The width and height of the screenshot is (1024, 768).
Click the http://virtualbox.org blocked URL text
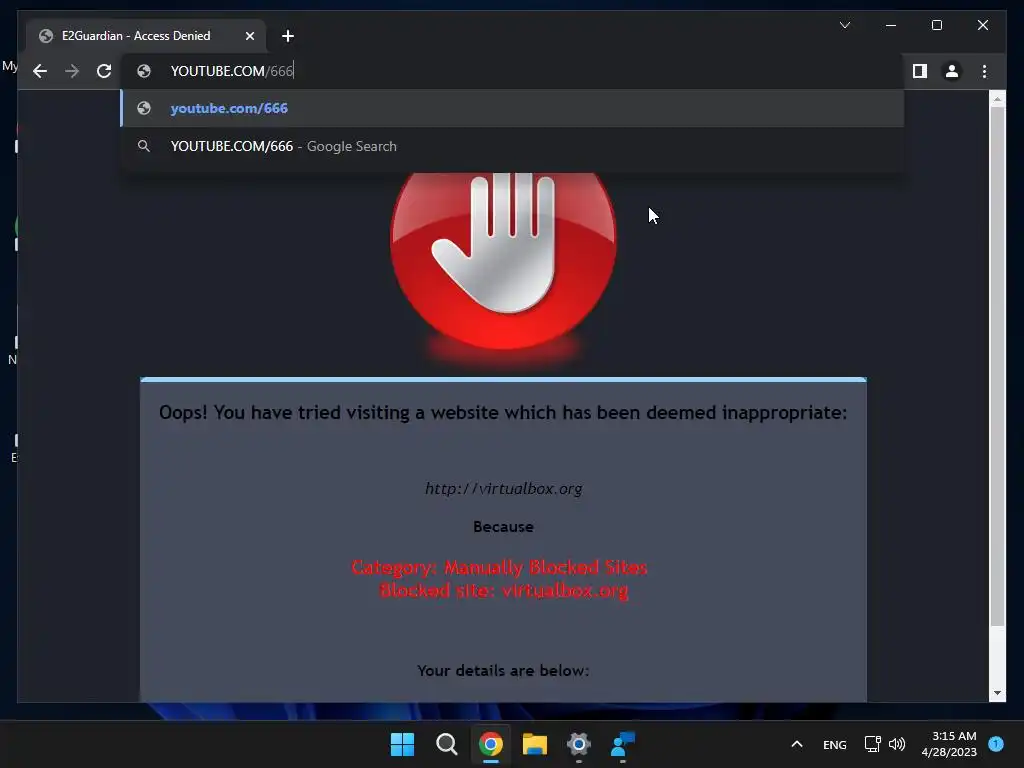click(504, 488)
